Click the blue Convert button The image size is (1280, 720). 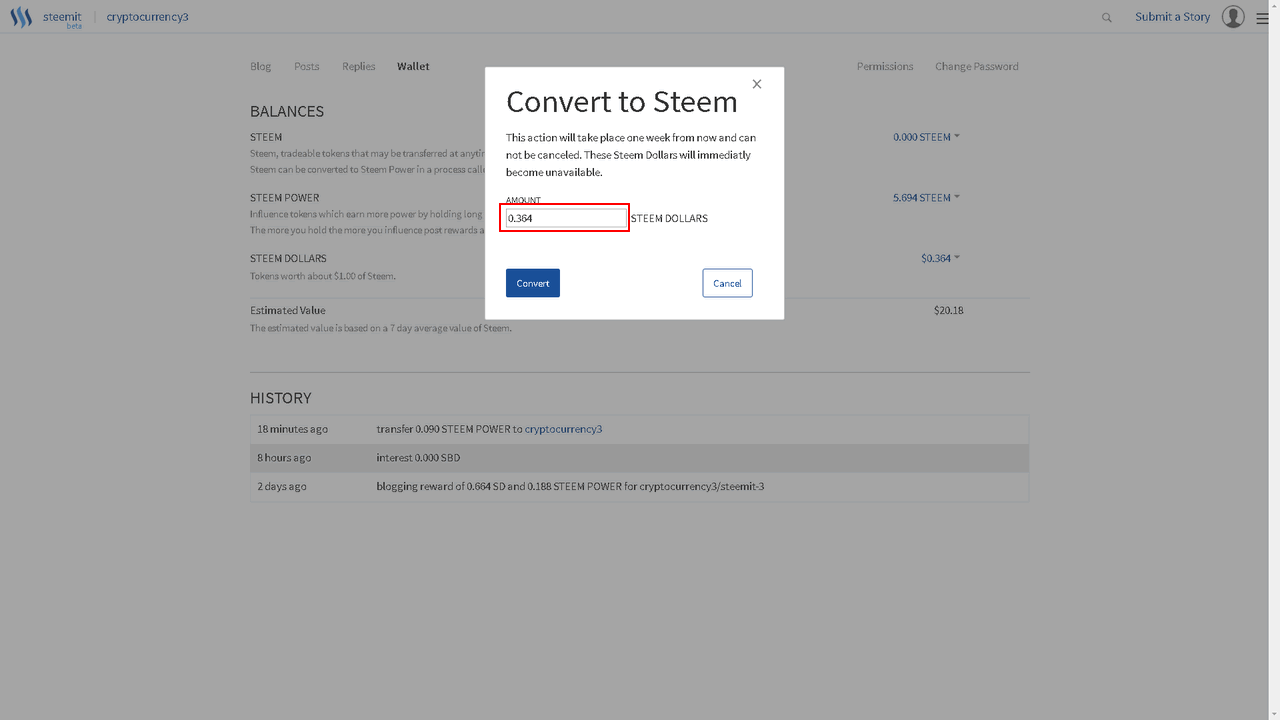(533, 283)
